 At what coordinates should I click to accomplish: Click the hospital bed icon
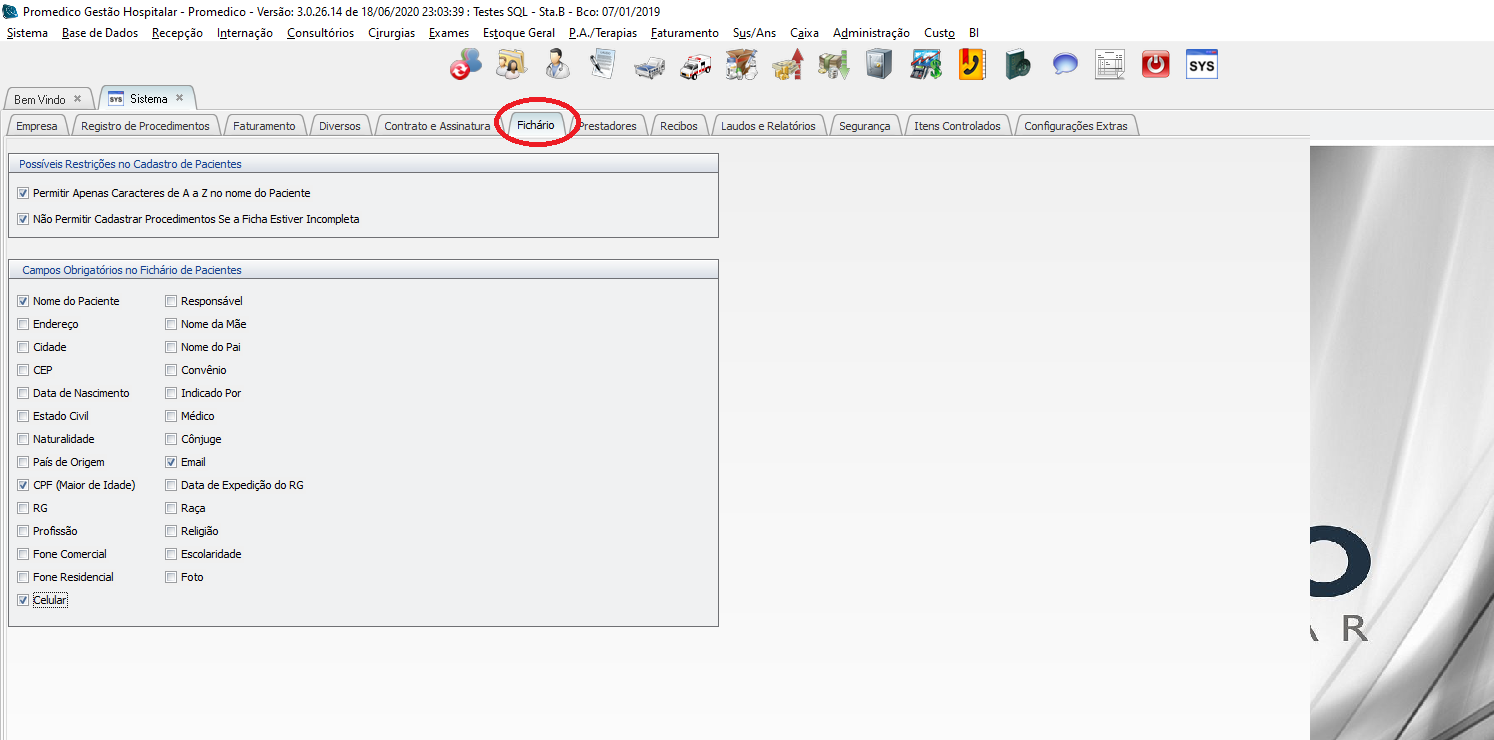(x=649, y=65)
